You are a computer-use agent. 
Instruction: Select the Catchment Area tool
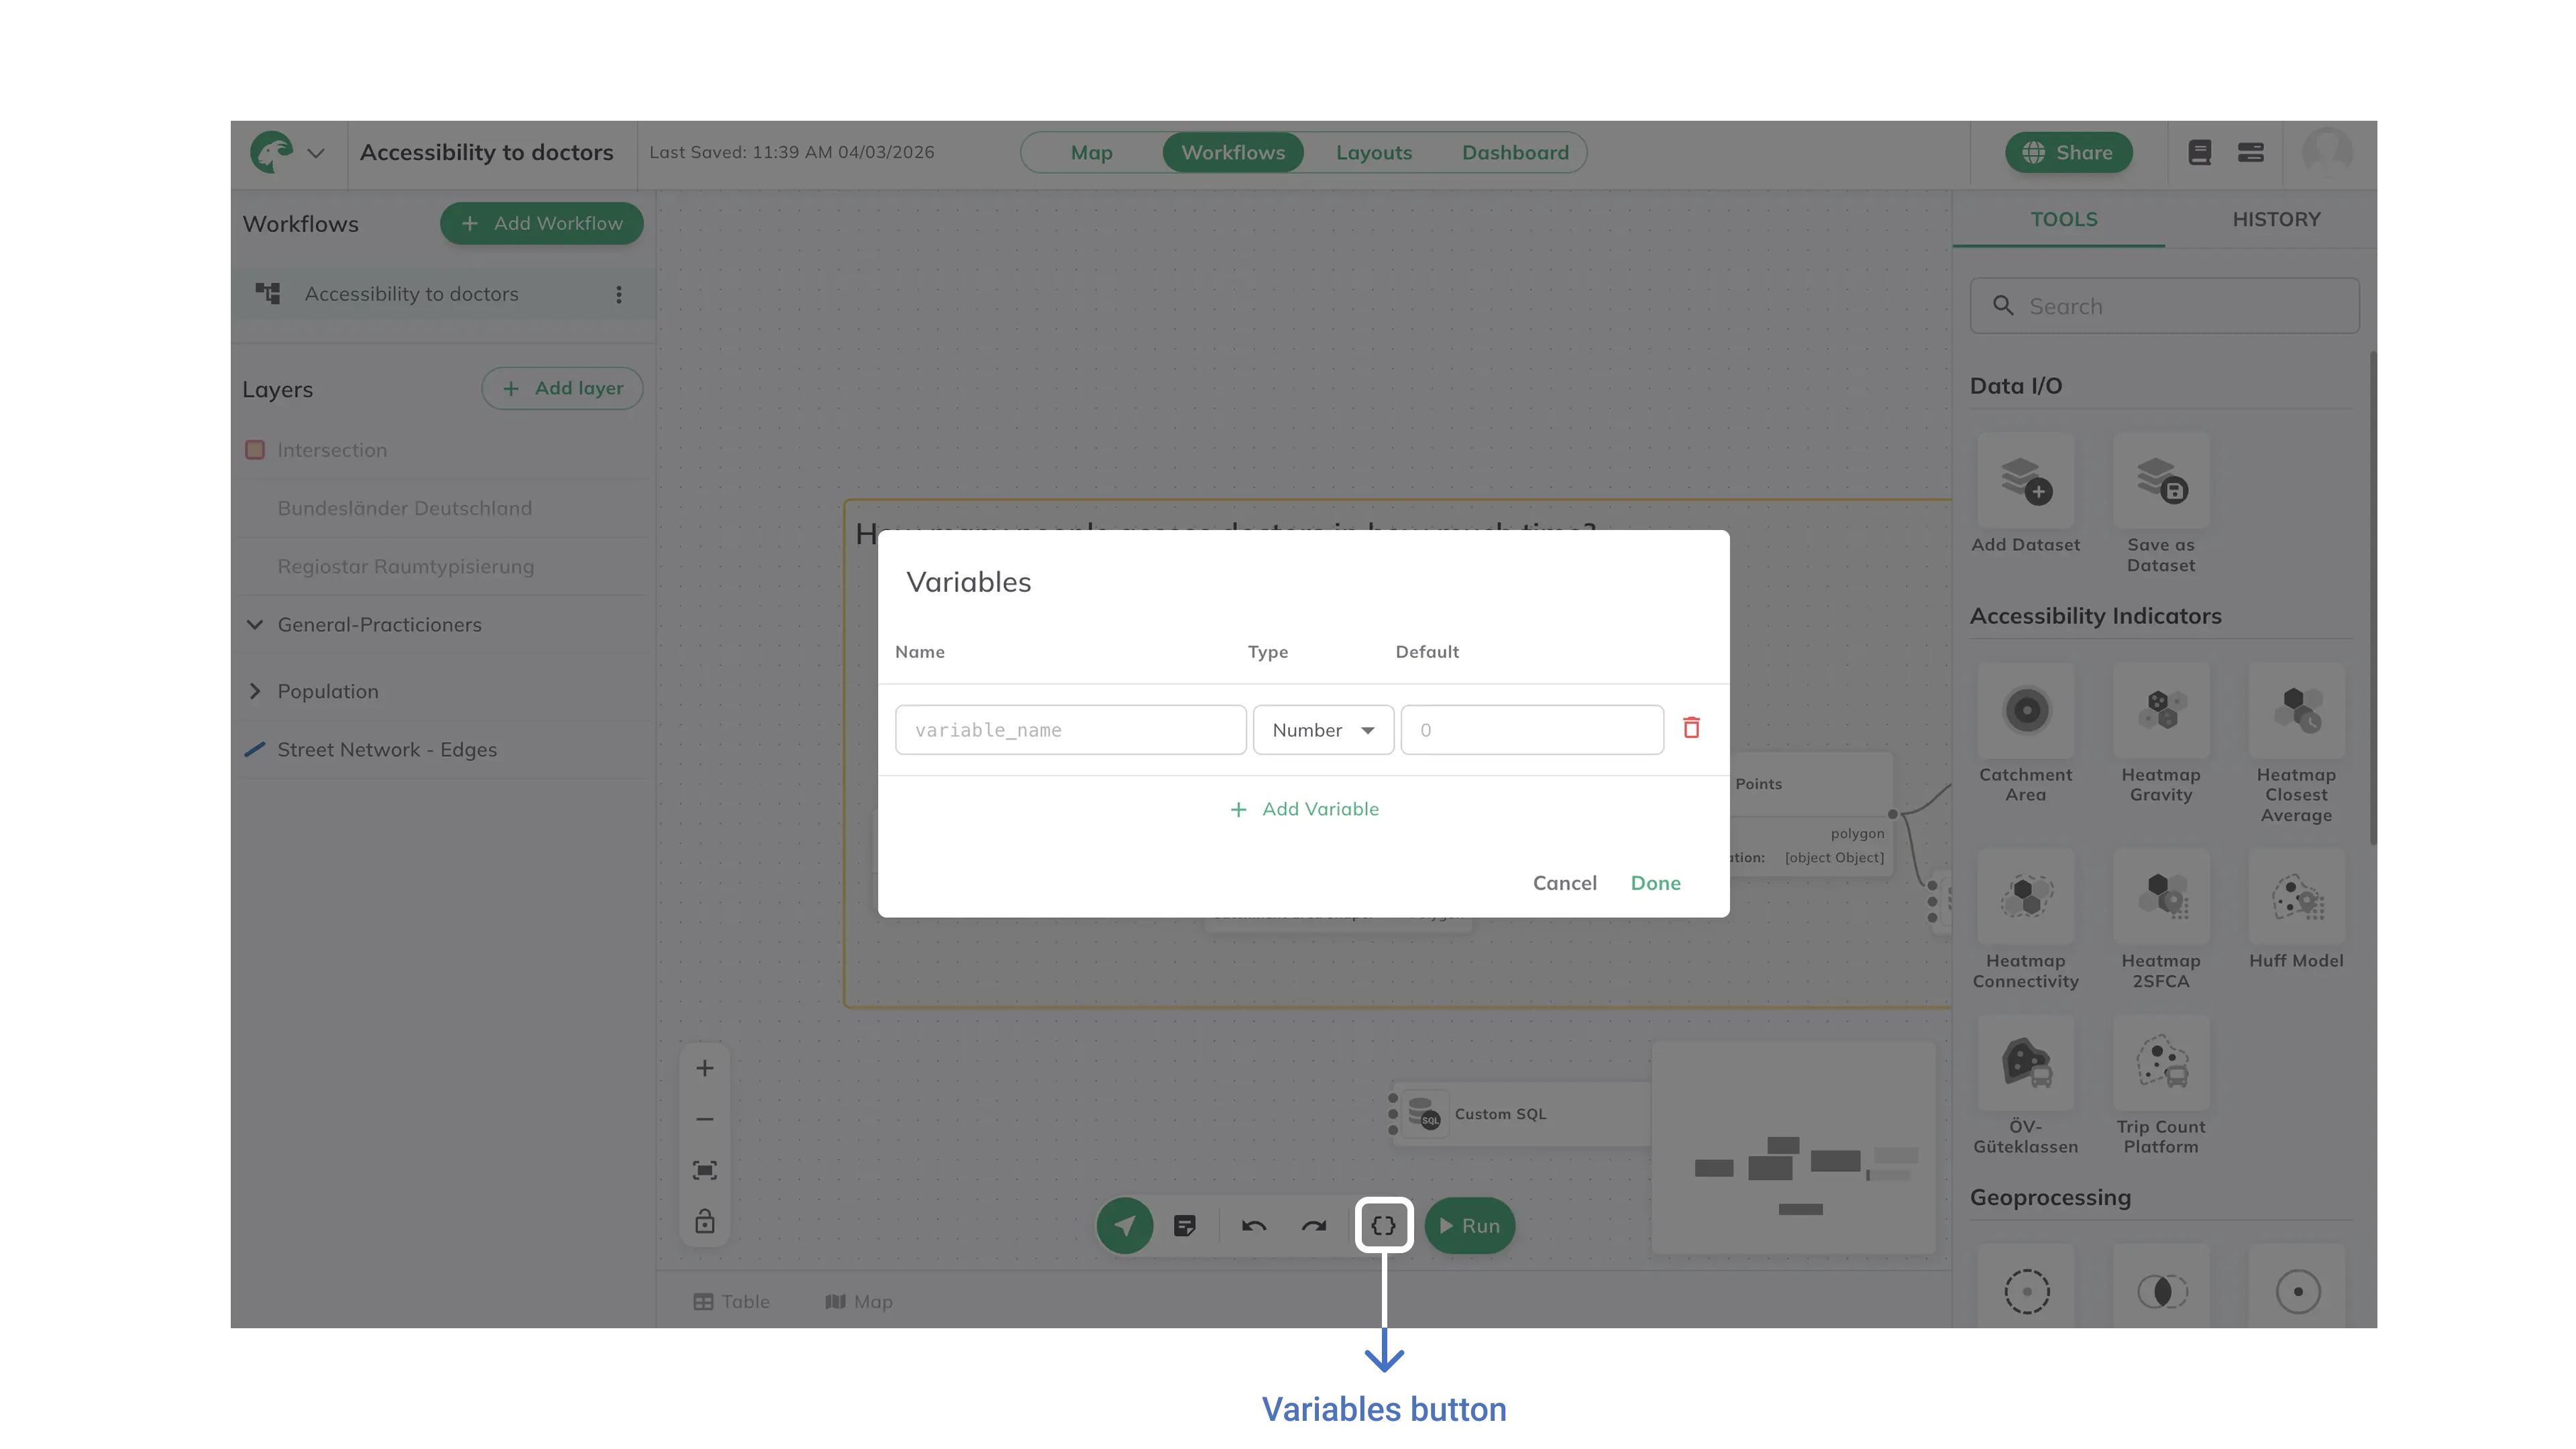tap(2026, 711)
